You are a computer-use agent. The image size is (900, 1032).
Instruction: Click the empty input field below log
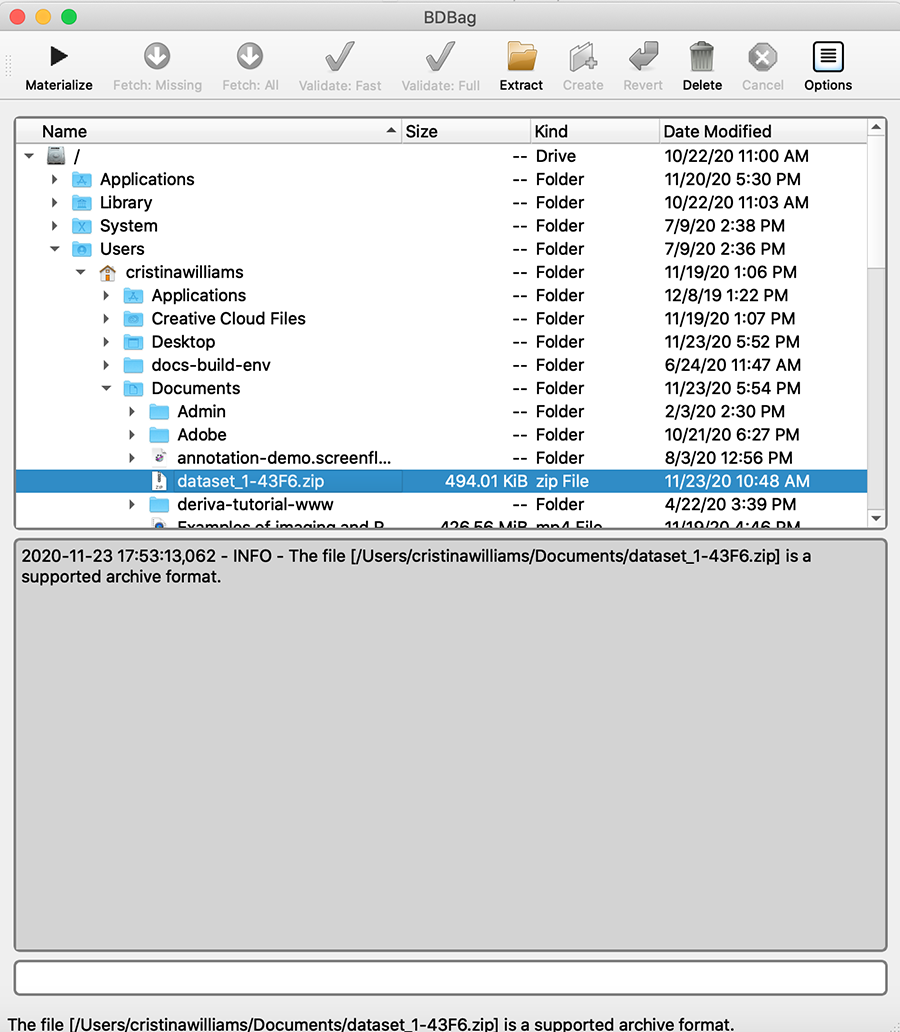[x=450, y=978]
